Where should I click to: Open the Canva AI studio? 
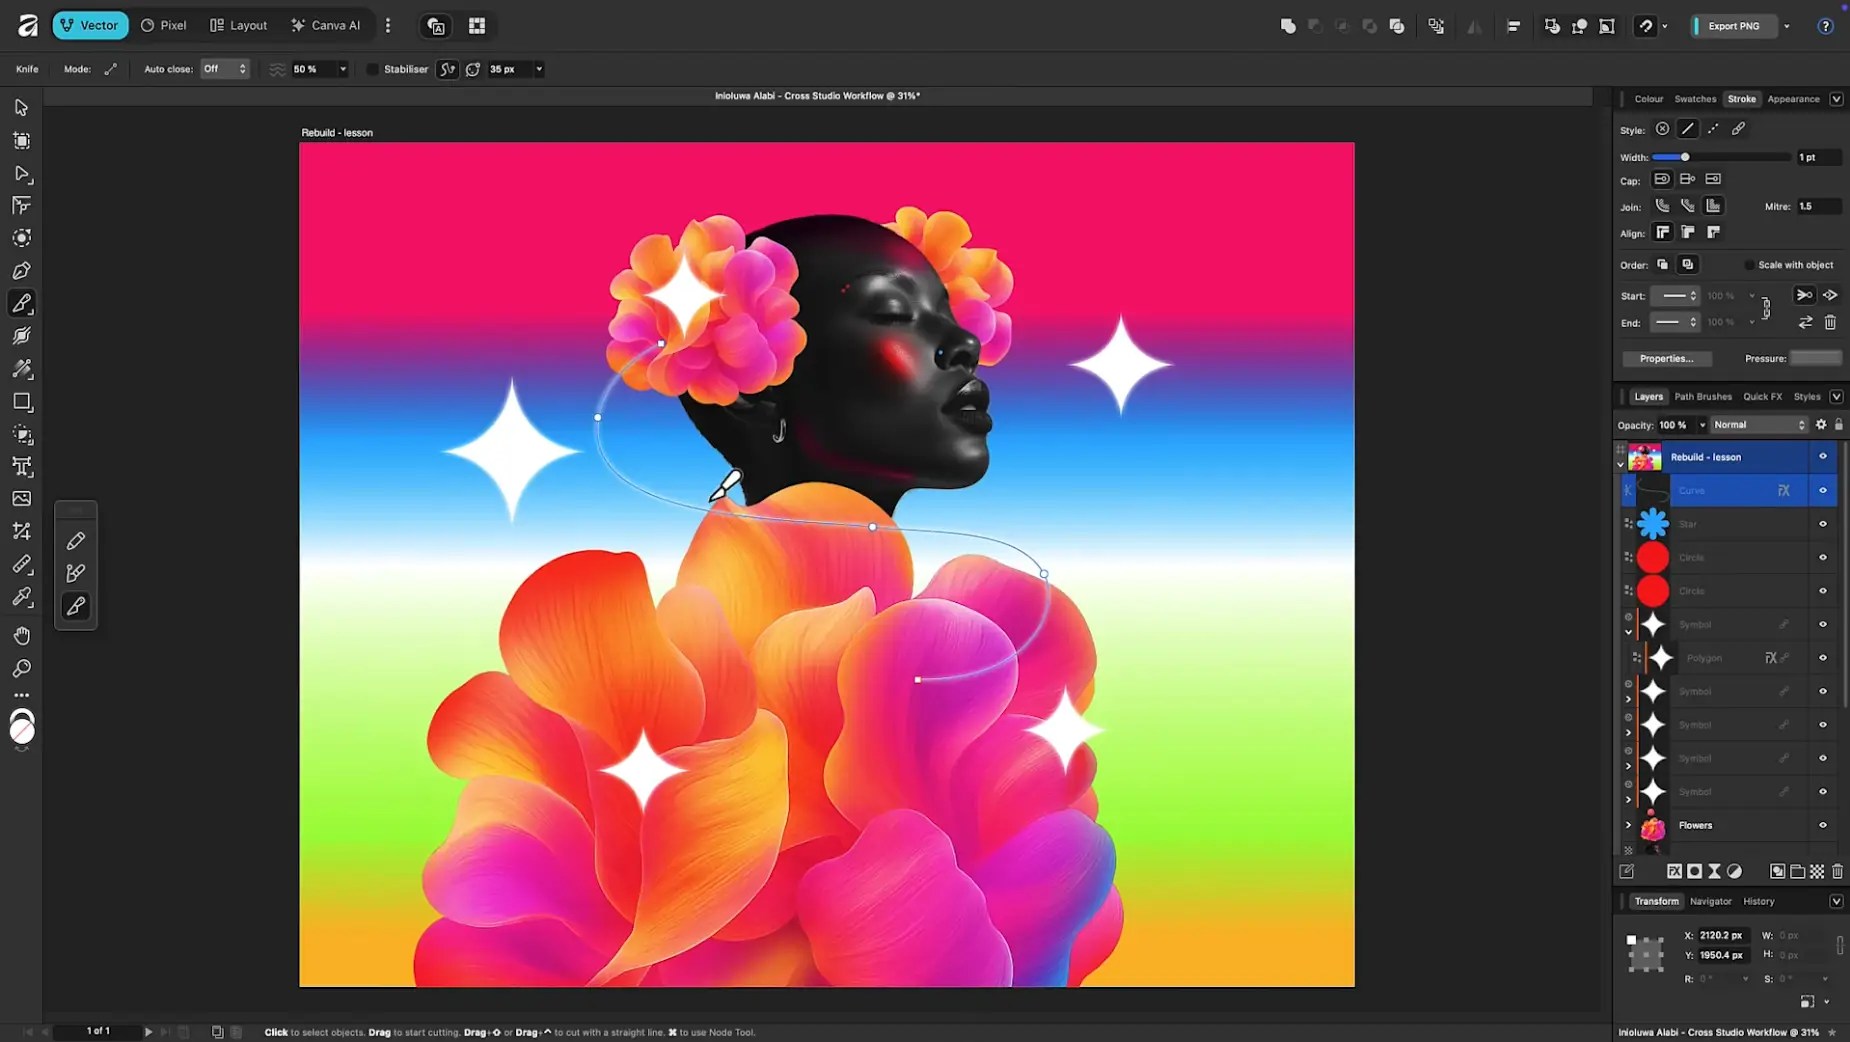(326, 26)
